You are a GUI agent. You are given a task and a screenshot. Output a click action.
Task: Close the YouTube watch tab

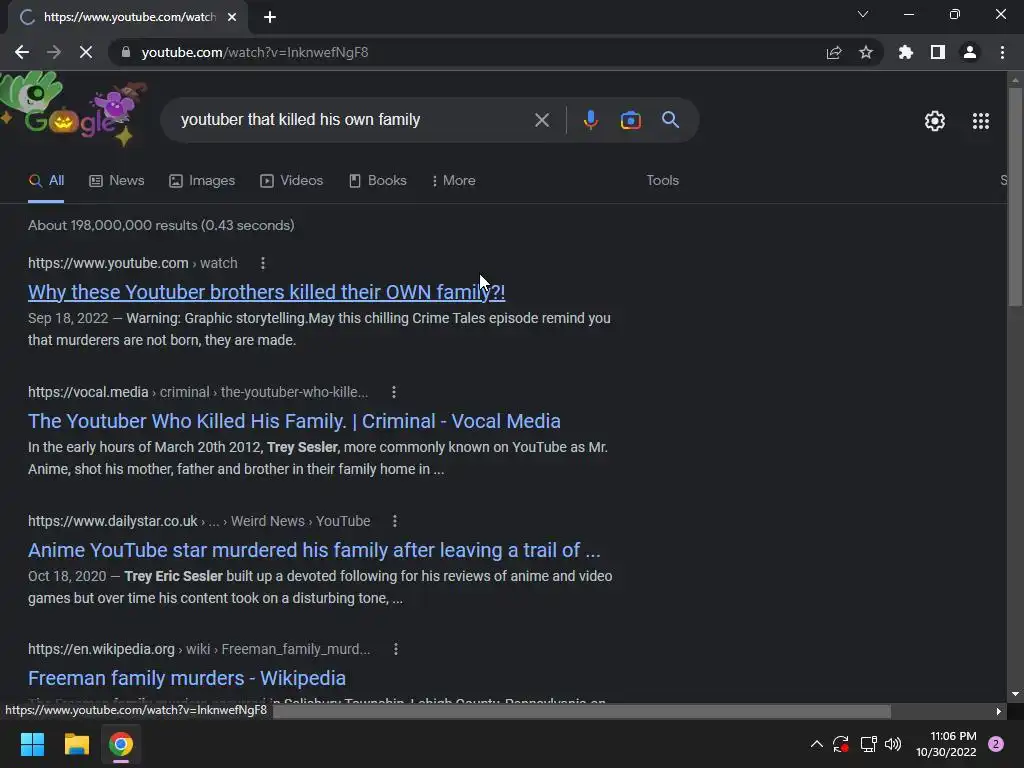pos(232,17)
